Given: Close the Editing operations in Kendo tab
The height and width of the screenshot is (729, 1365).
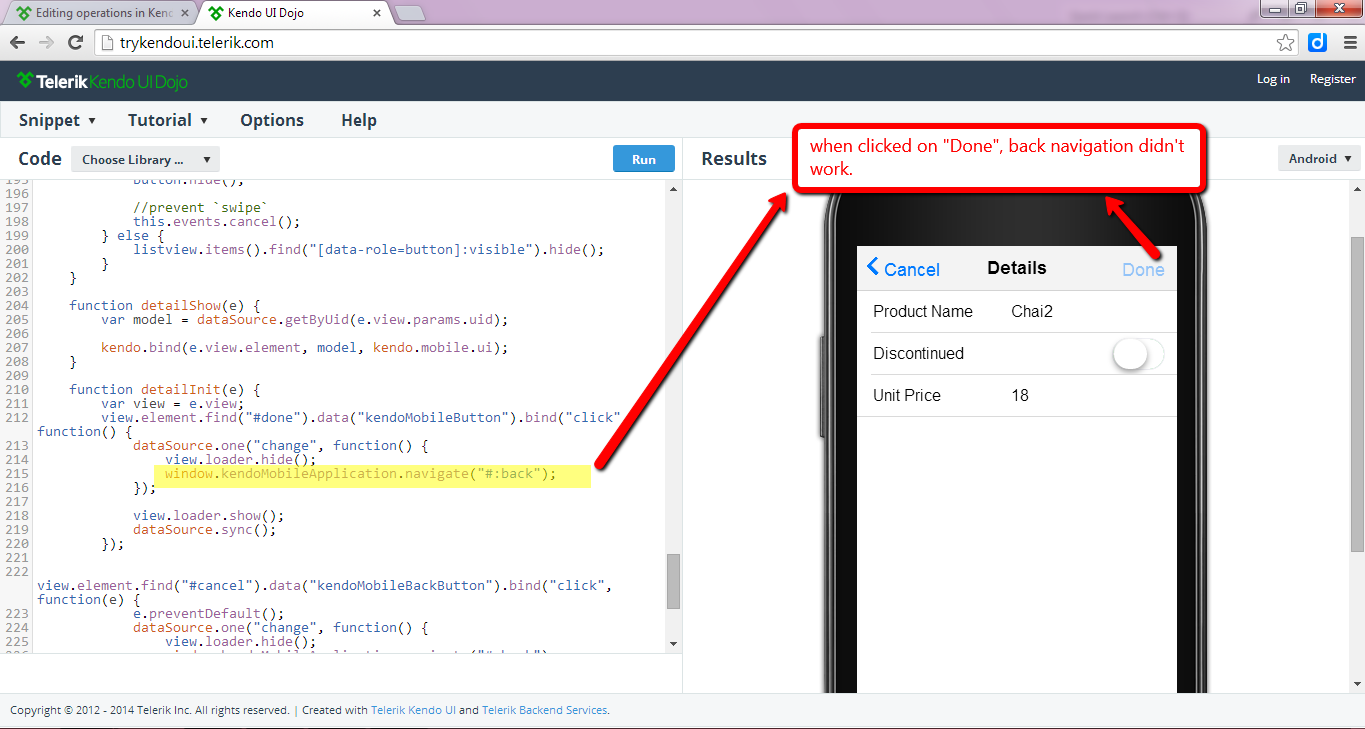Looking at the screenshot, I should [x=184, y=13].
